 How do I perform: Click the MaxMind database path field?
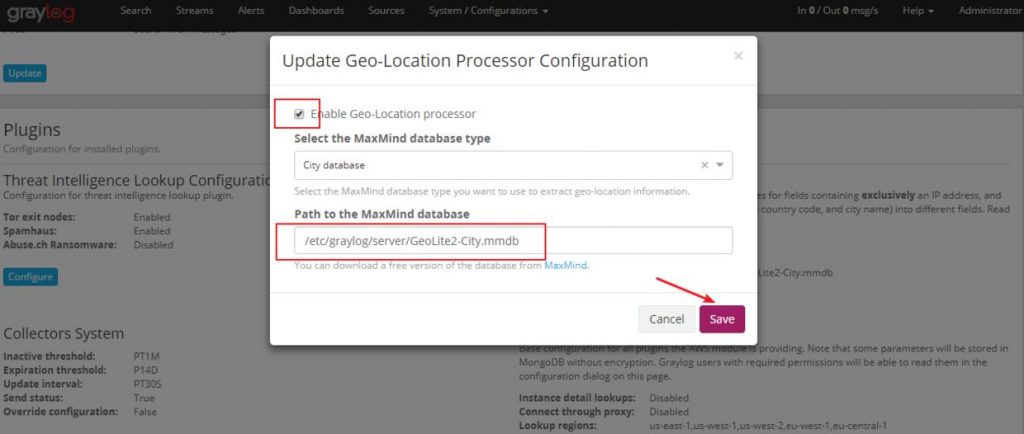513,241
